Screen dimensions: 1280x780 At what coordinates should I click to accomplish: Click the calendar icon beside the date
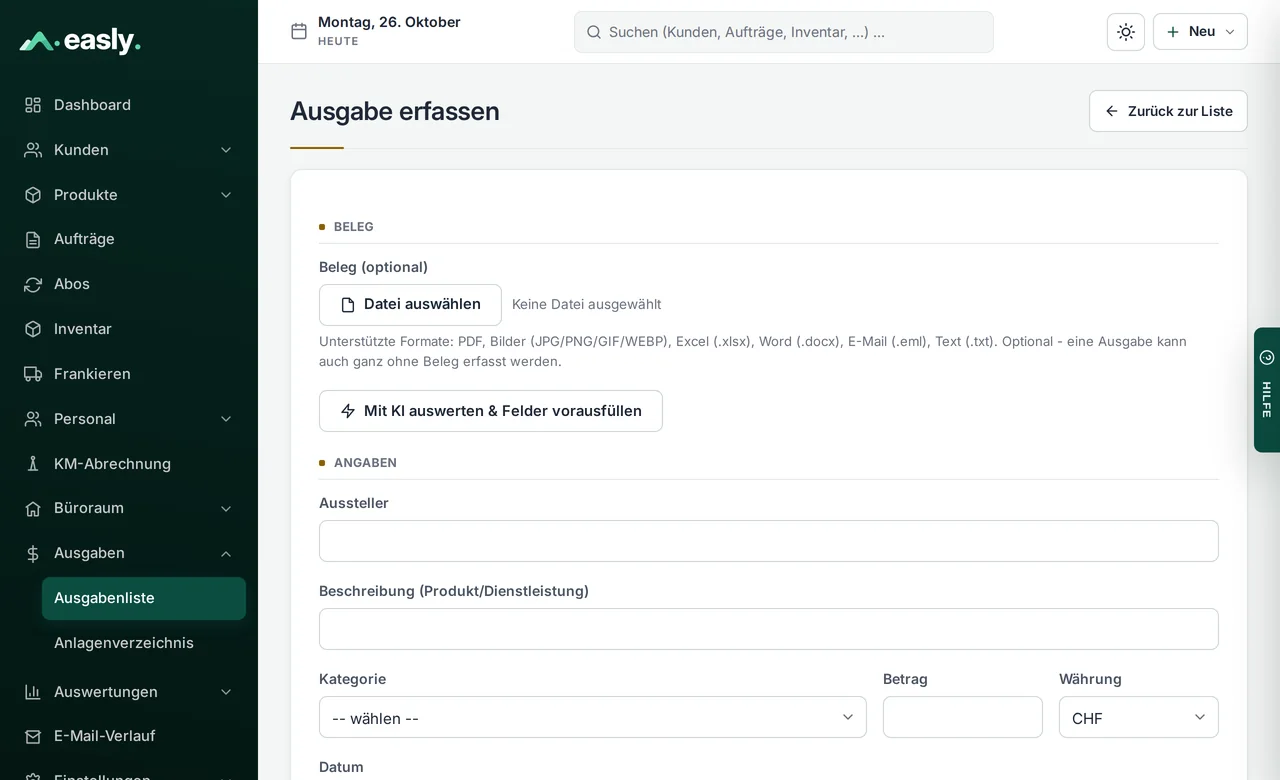(299, 31)
